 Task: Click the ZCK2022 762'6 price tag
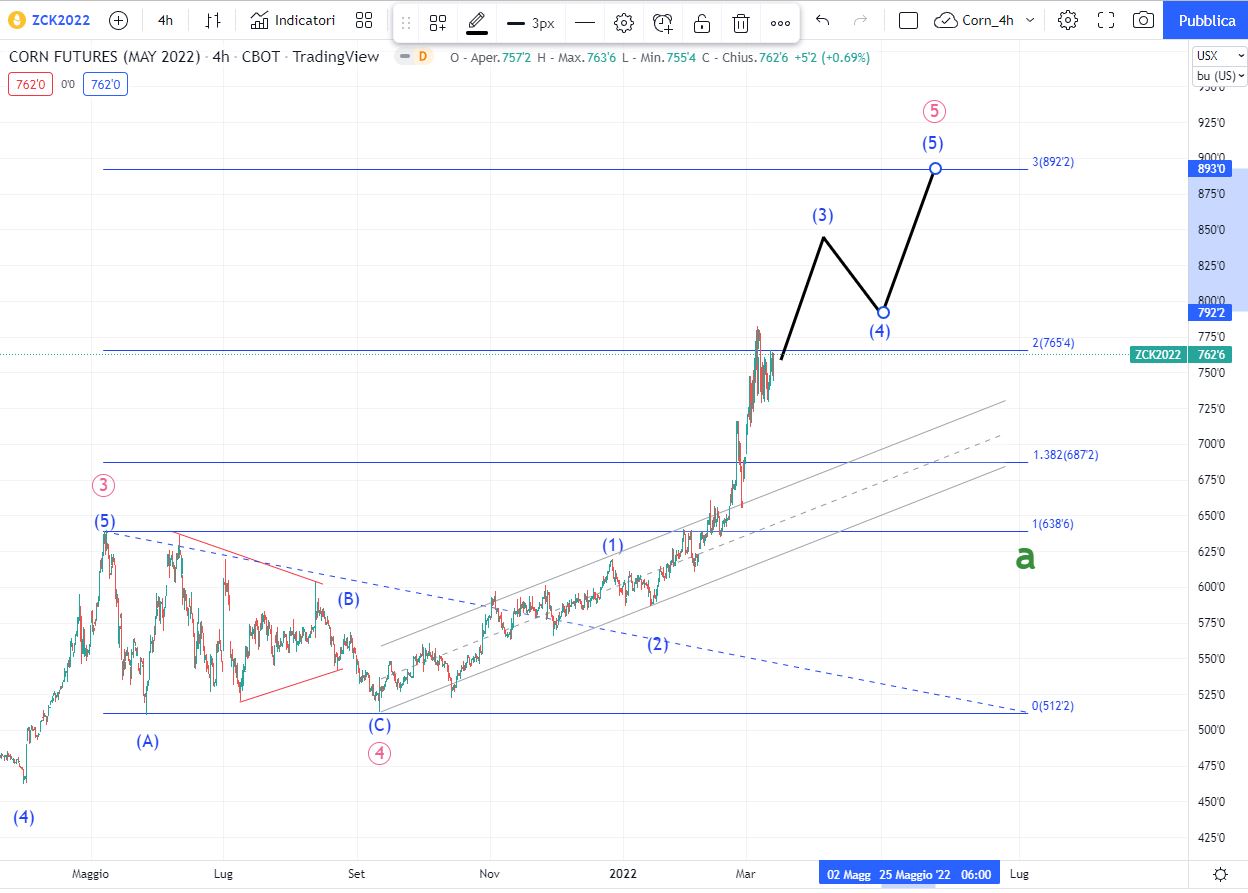click(1182, 354)
